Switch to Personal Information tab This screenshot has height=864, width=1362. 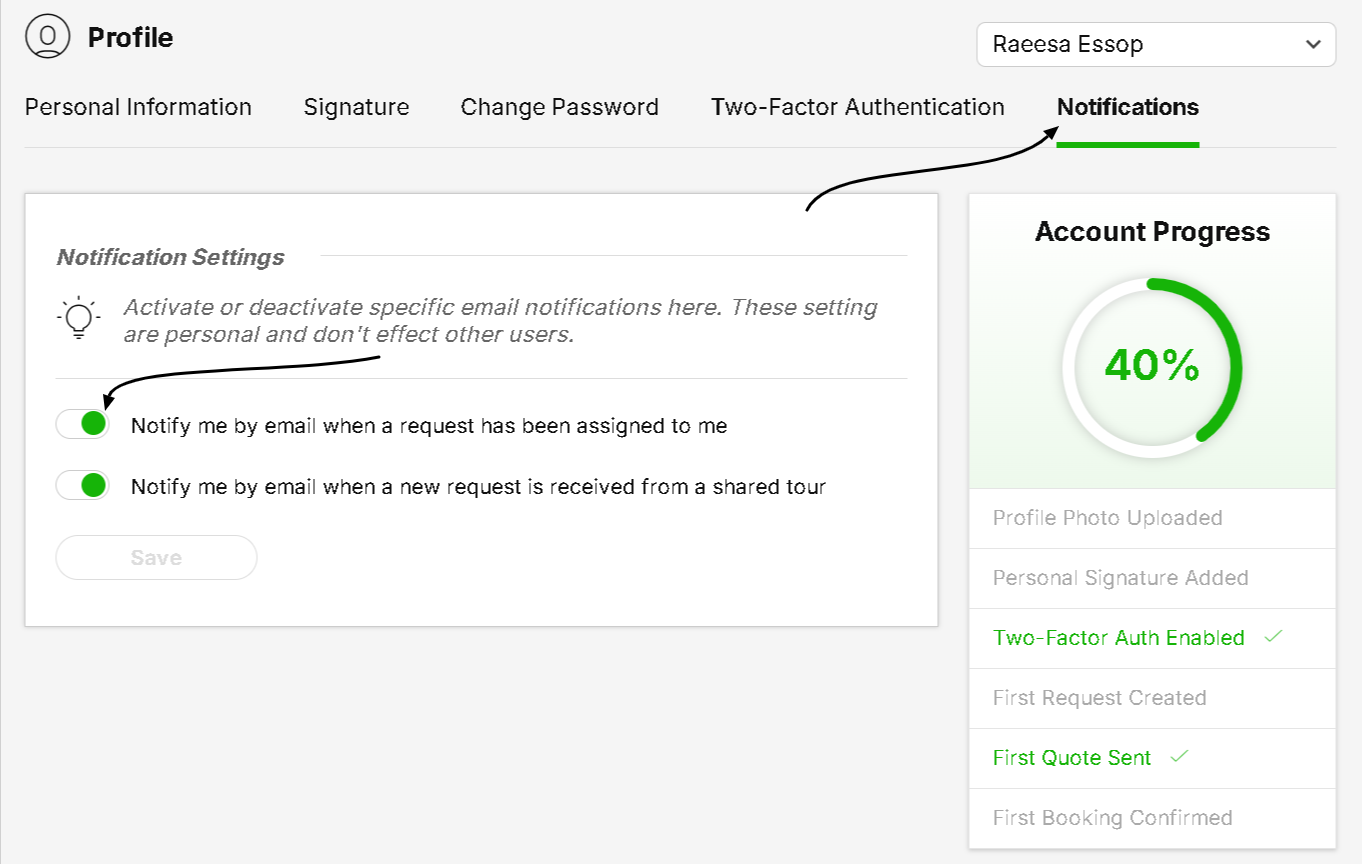coord(138,107)
